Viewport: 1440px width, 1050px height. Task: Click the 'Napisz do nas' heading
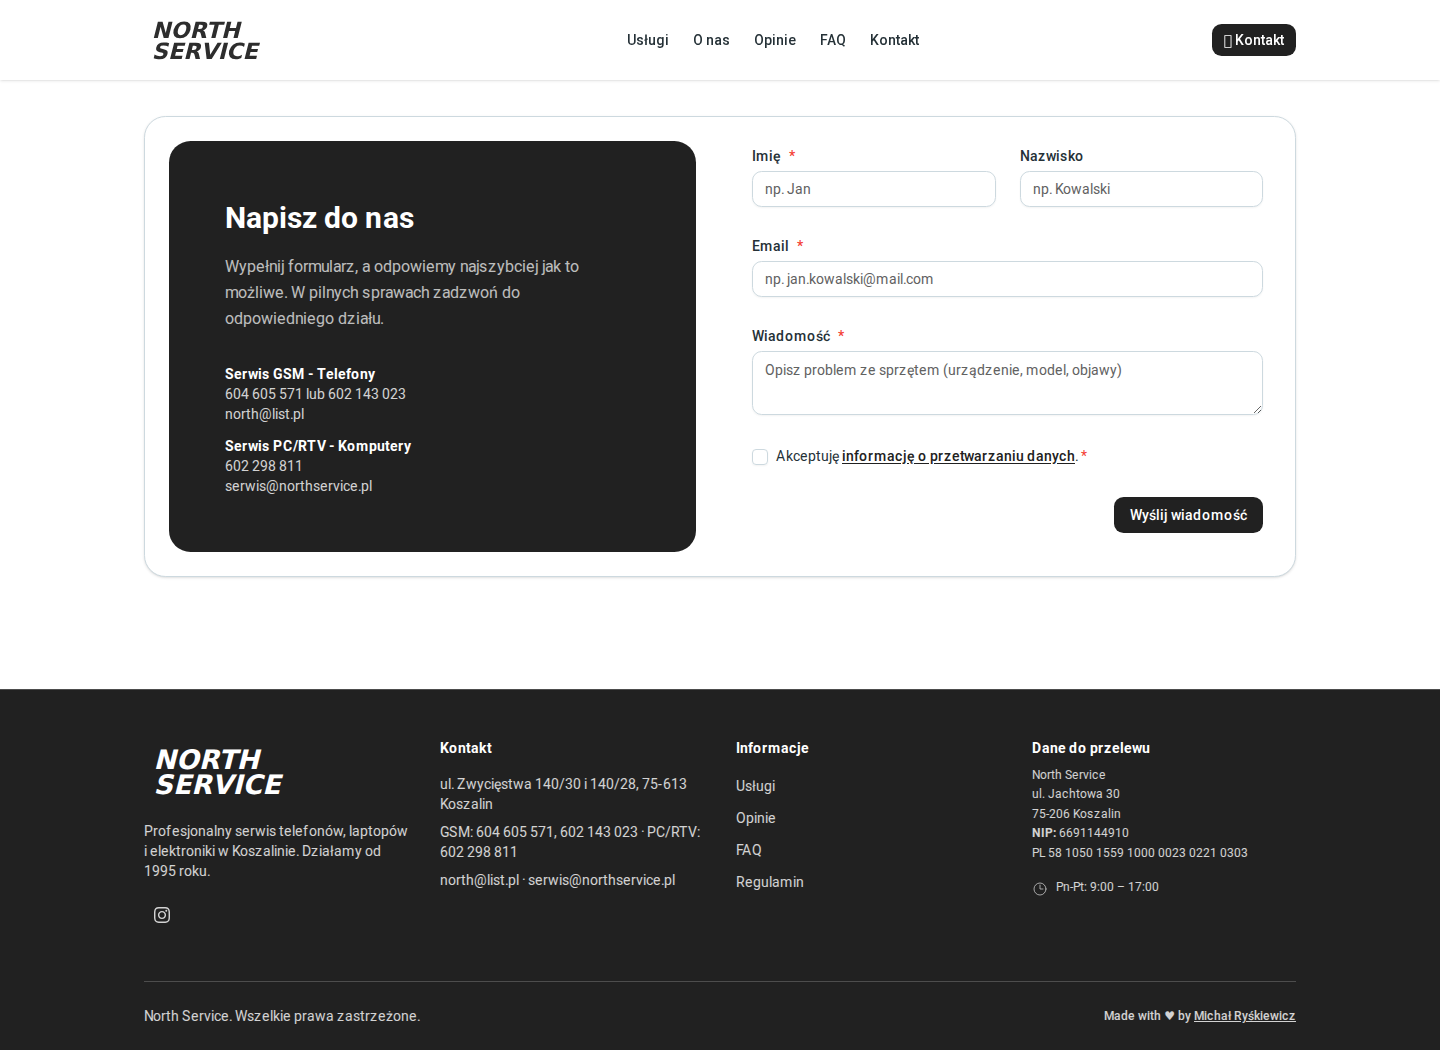click(320, 218)
